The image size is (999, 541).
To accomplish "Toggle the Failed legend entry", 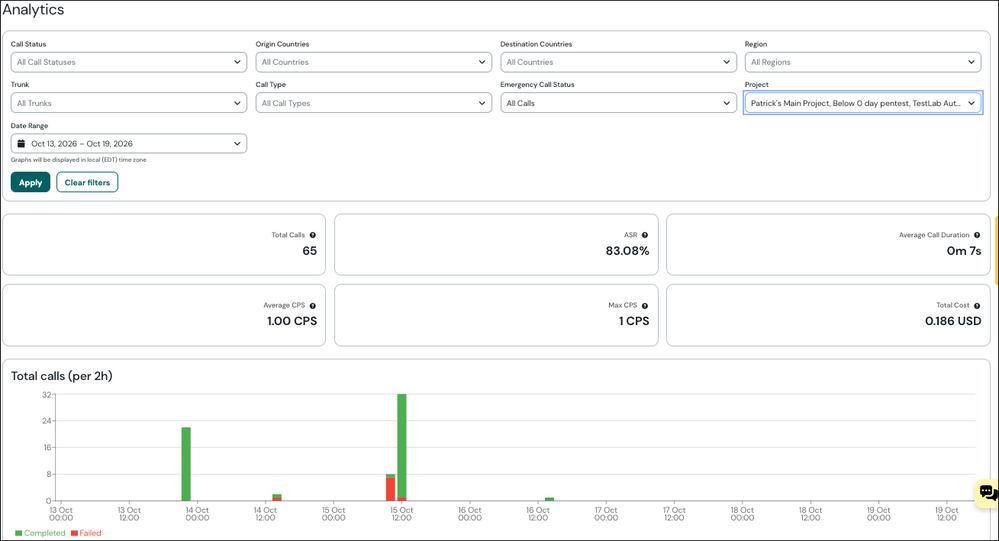I will [x=86, y=533].
